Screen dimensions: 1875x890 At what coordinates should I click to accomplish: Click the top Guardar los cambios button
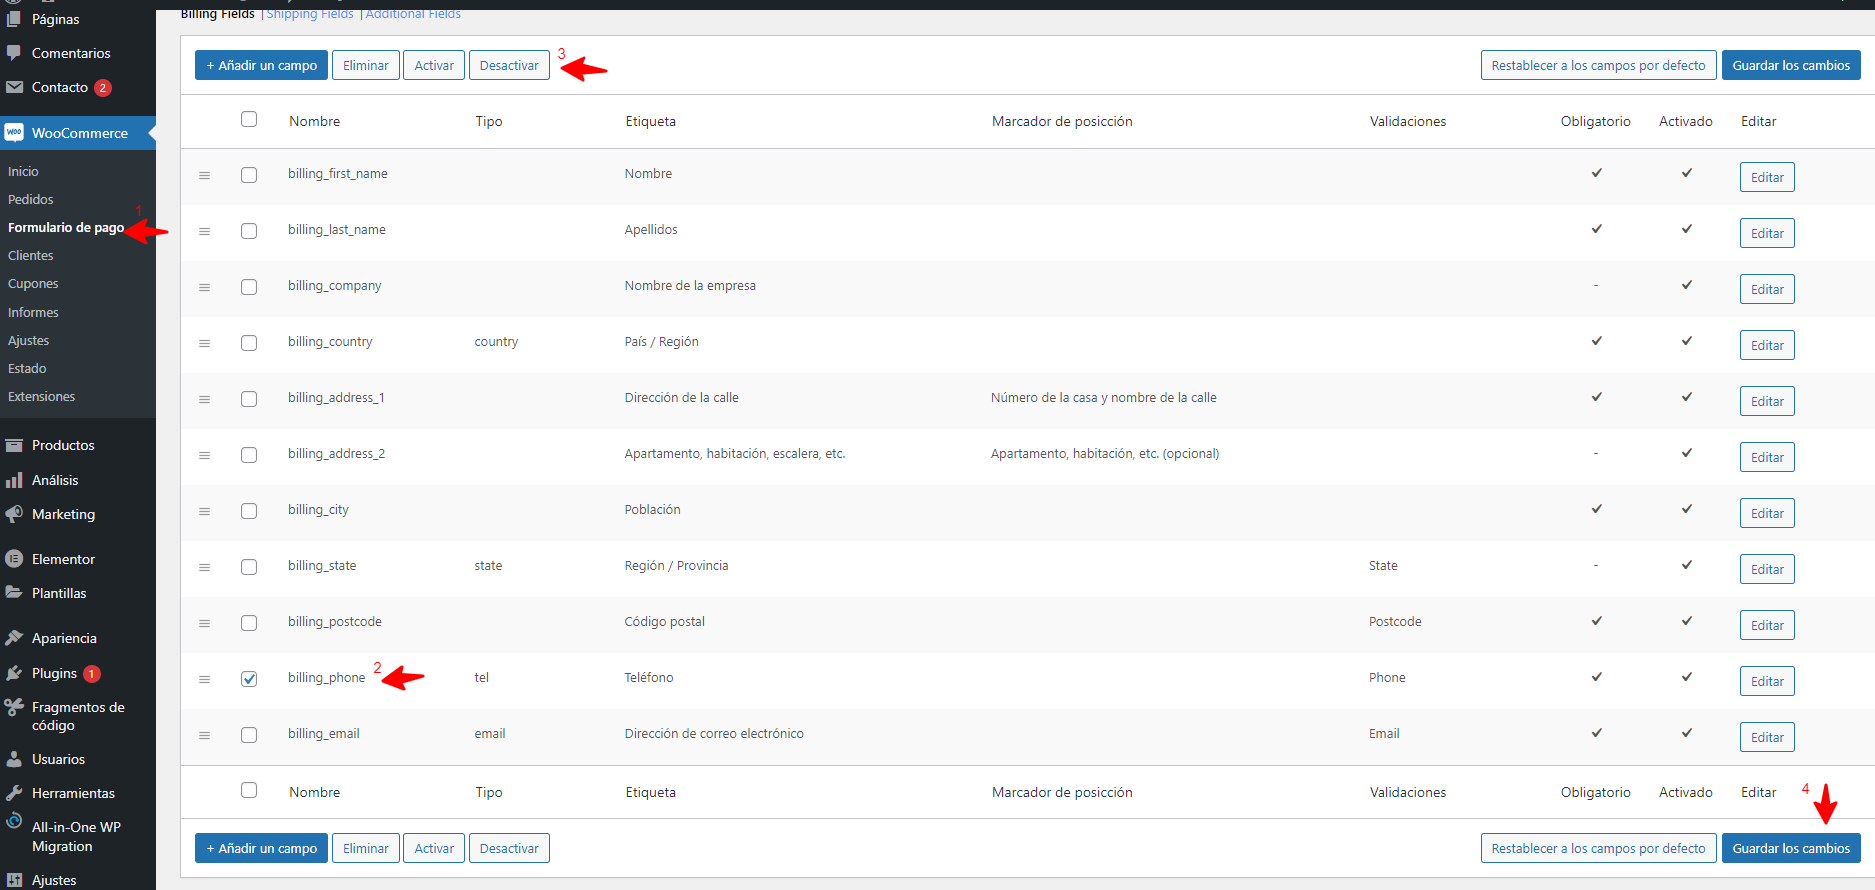(1791, 65)
